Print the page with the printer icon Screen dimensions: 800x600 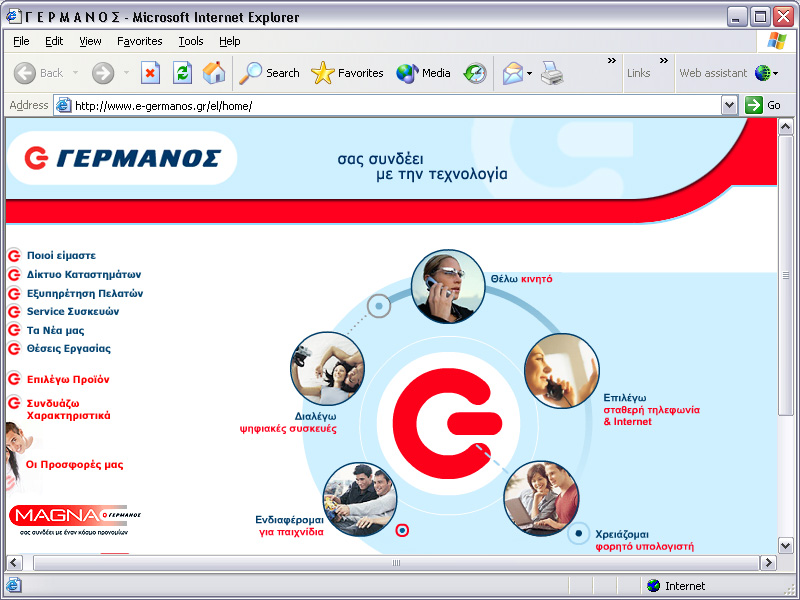point(552,73)
